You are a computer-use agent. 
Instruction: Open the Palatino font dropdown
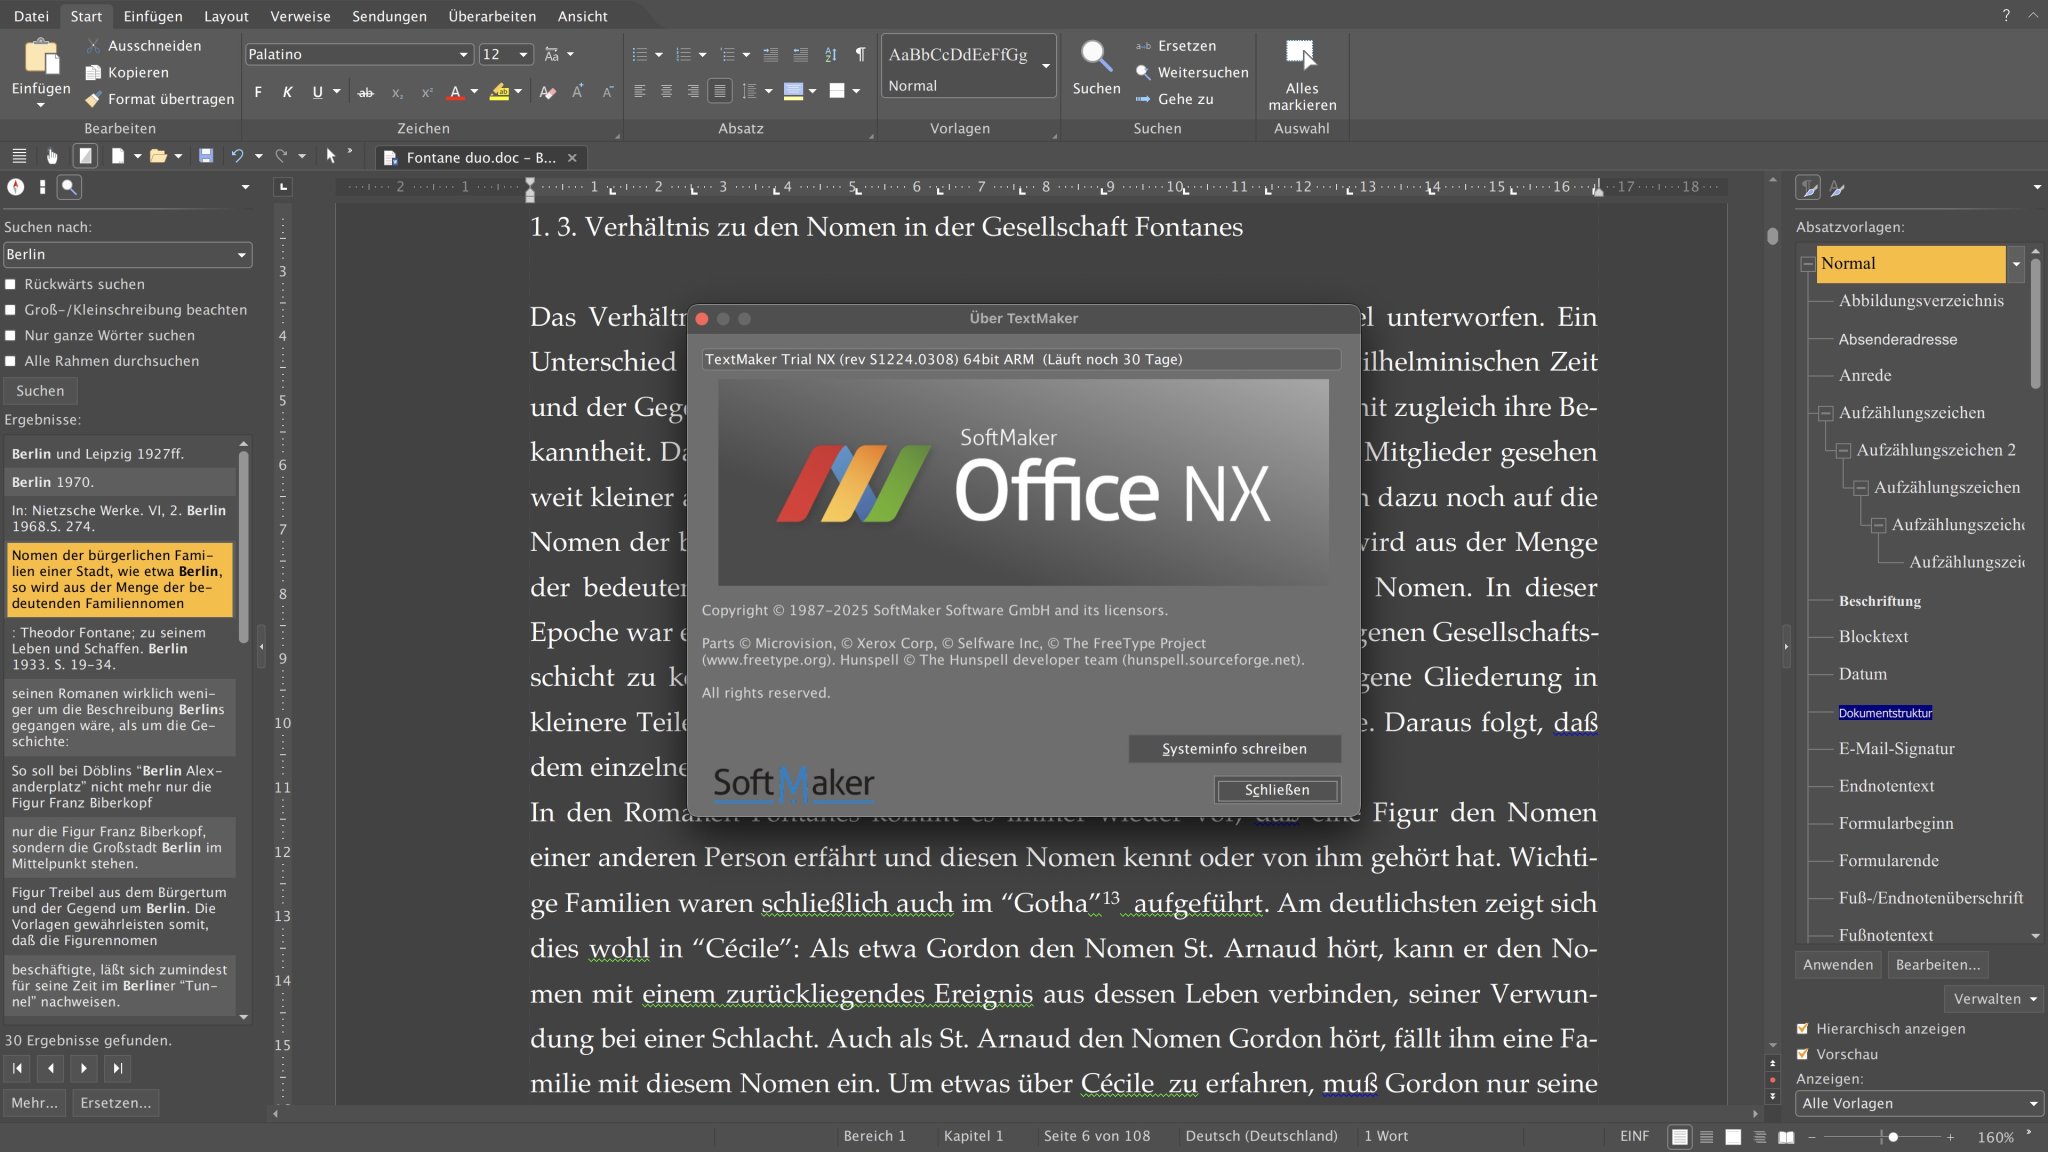tap(463, 54)
